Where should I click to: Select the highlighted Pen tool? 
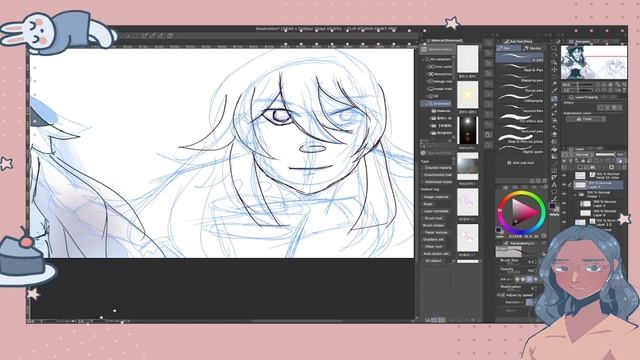554,98
